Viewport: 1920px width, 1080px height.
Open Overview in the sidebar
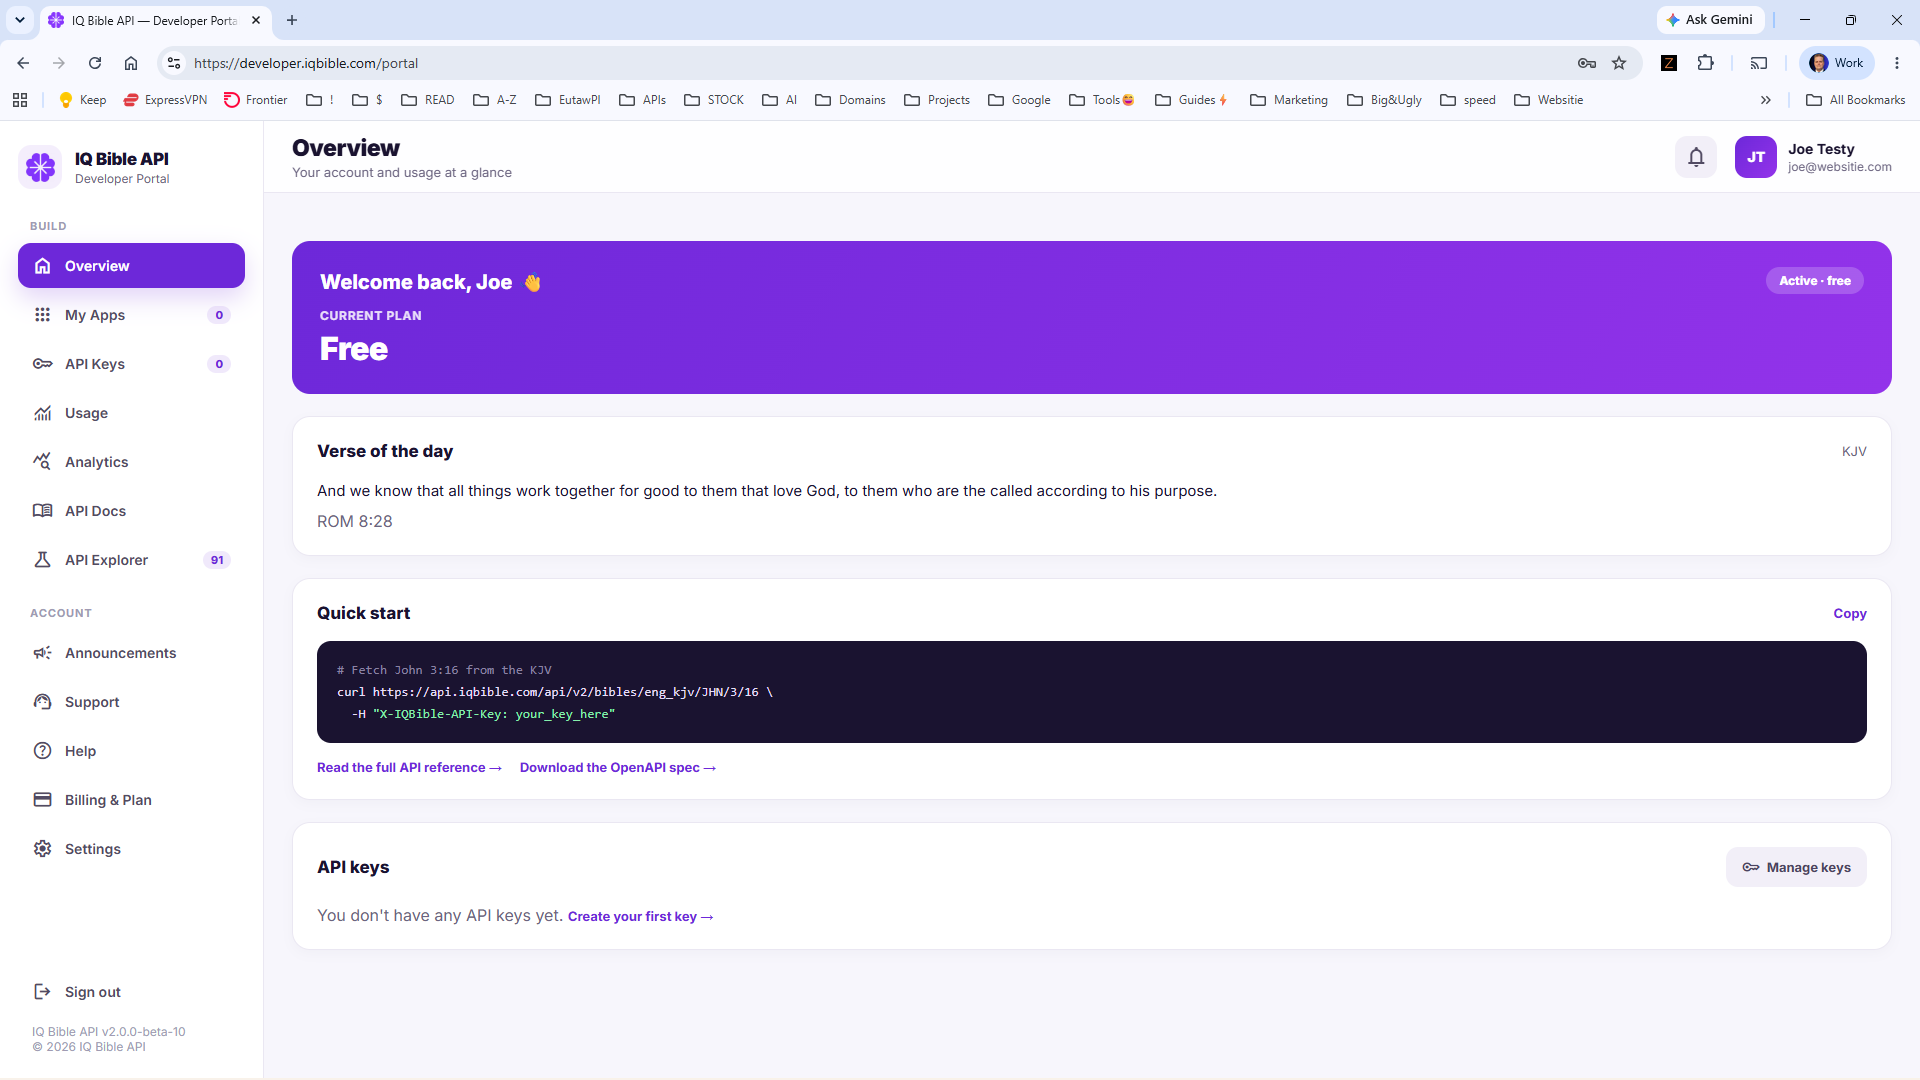click(x=131, y=266)
